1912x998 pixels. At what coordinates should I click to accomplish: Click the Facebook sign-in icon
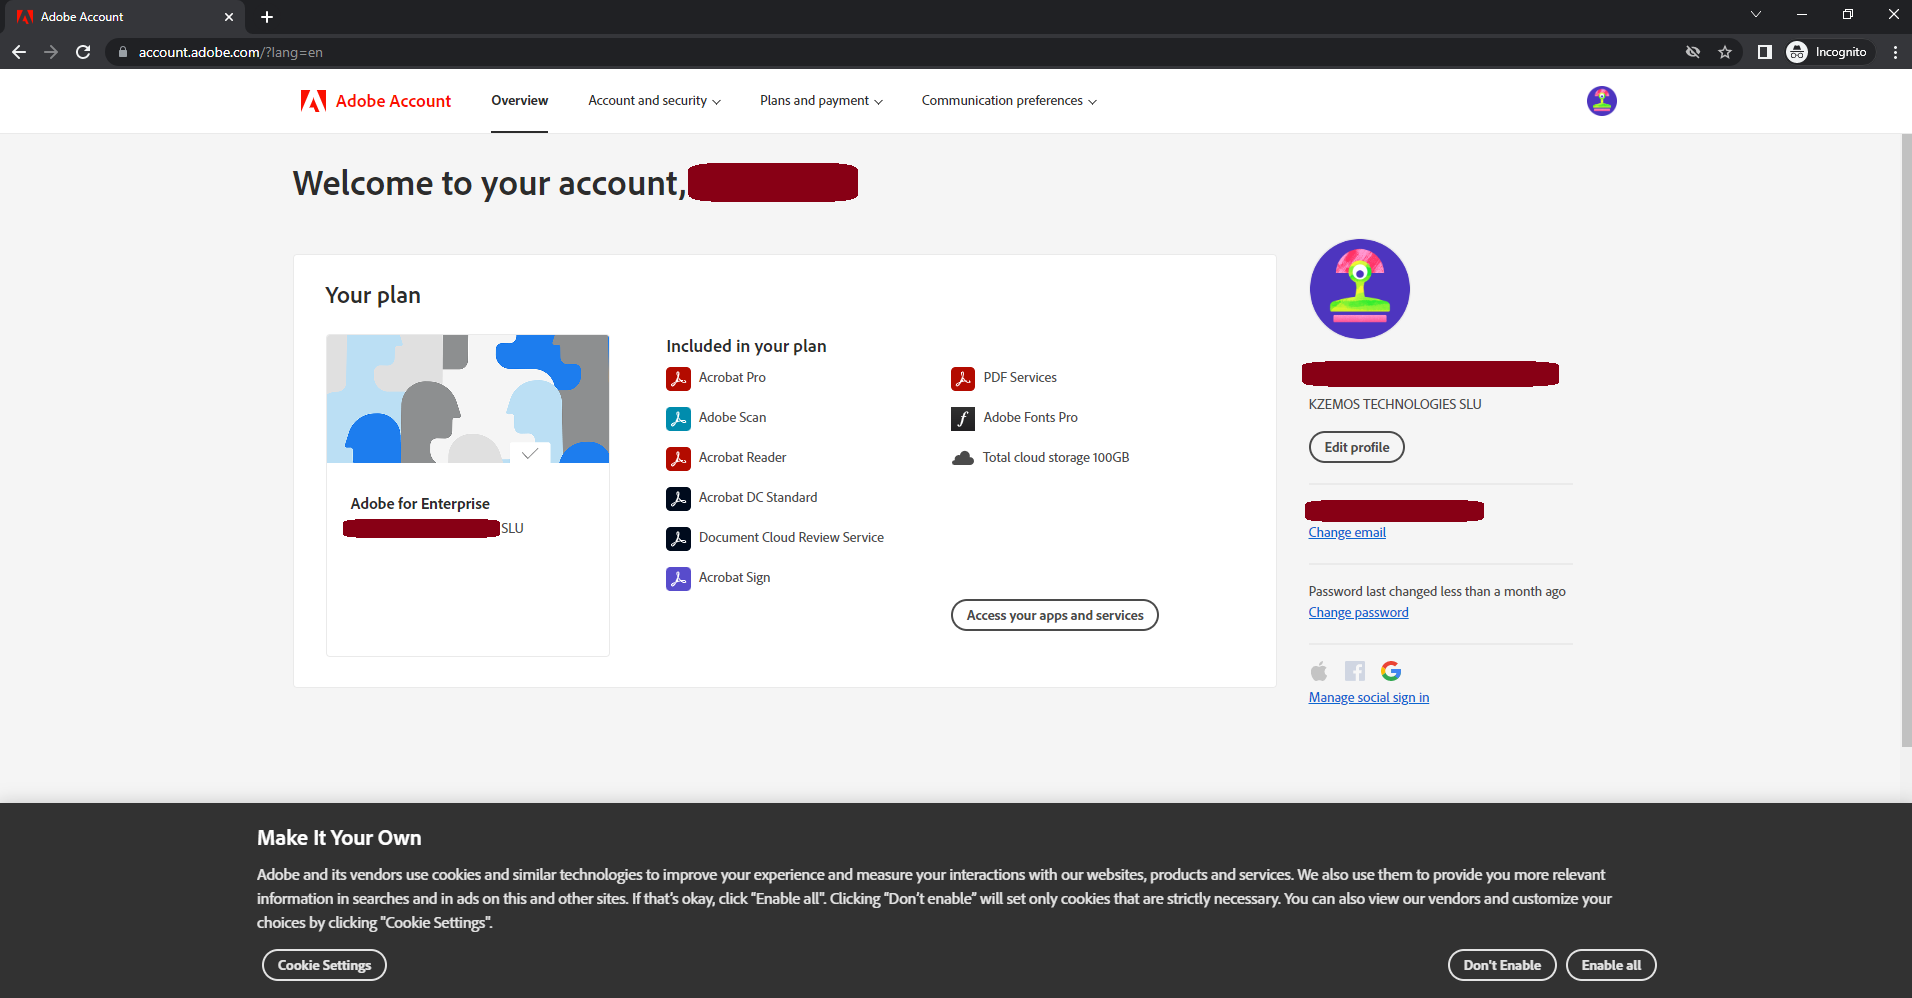(x=1355, y=671)
